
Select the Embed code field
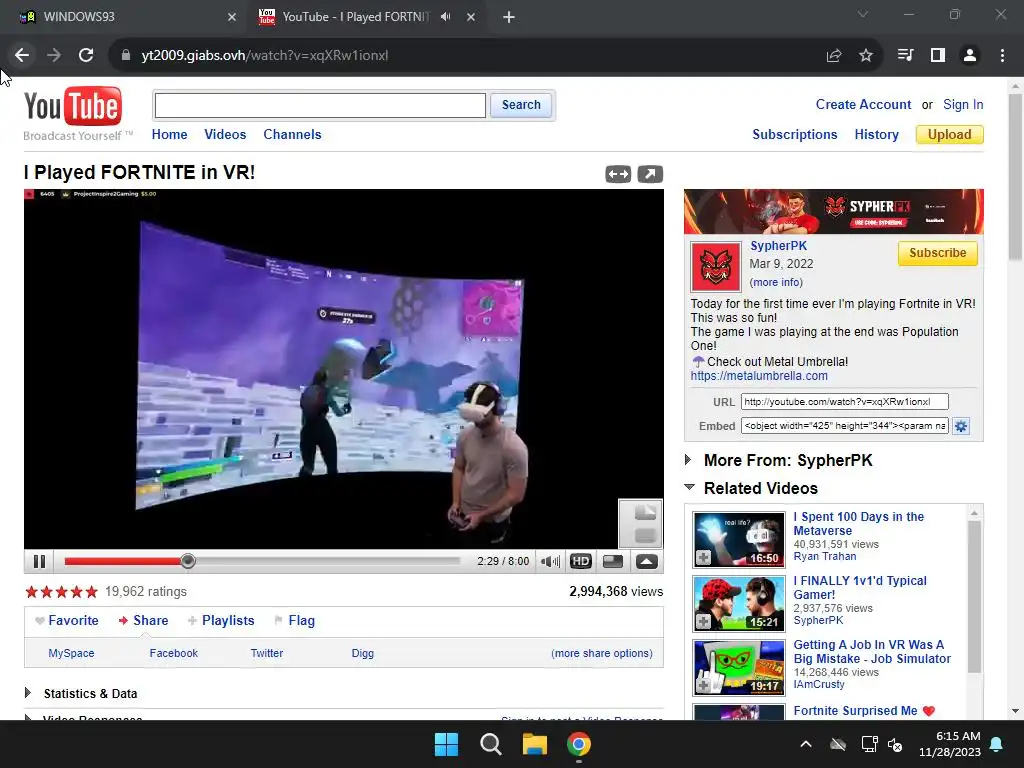click(x=844, y=426)
